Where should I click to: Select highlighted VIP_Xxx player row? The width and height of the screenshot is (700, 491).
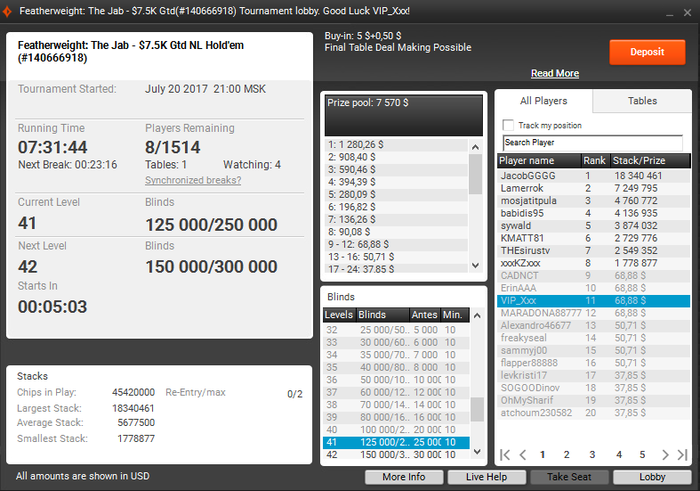click(x=593, y=301)
